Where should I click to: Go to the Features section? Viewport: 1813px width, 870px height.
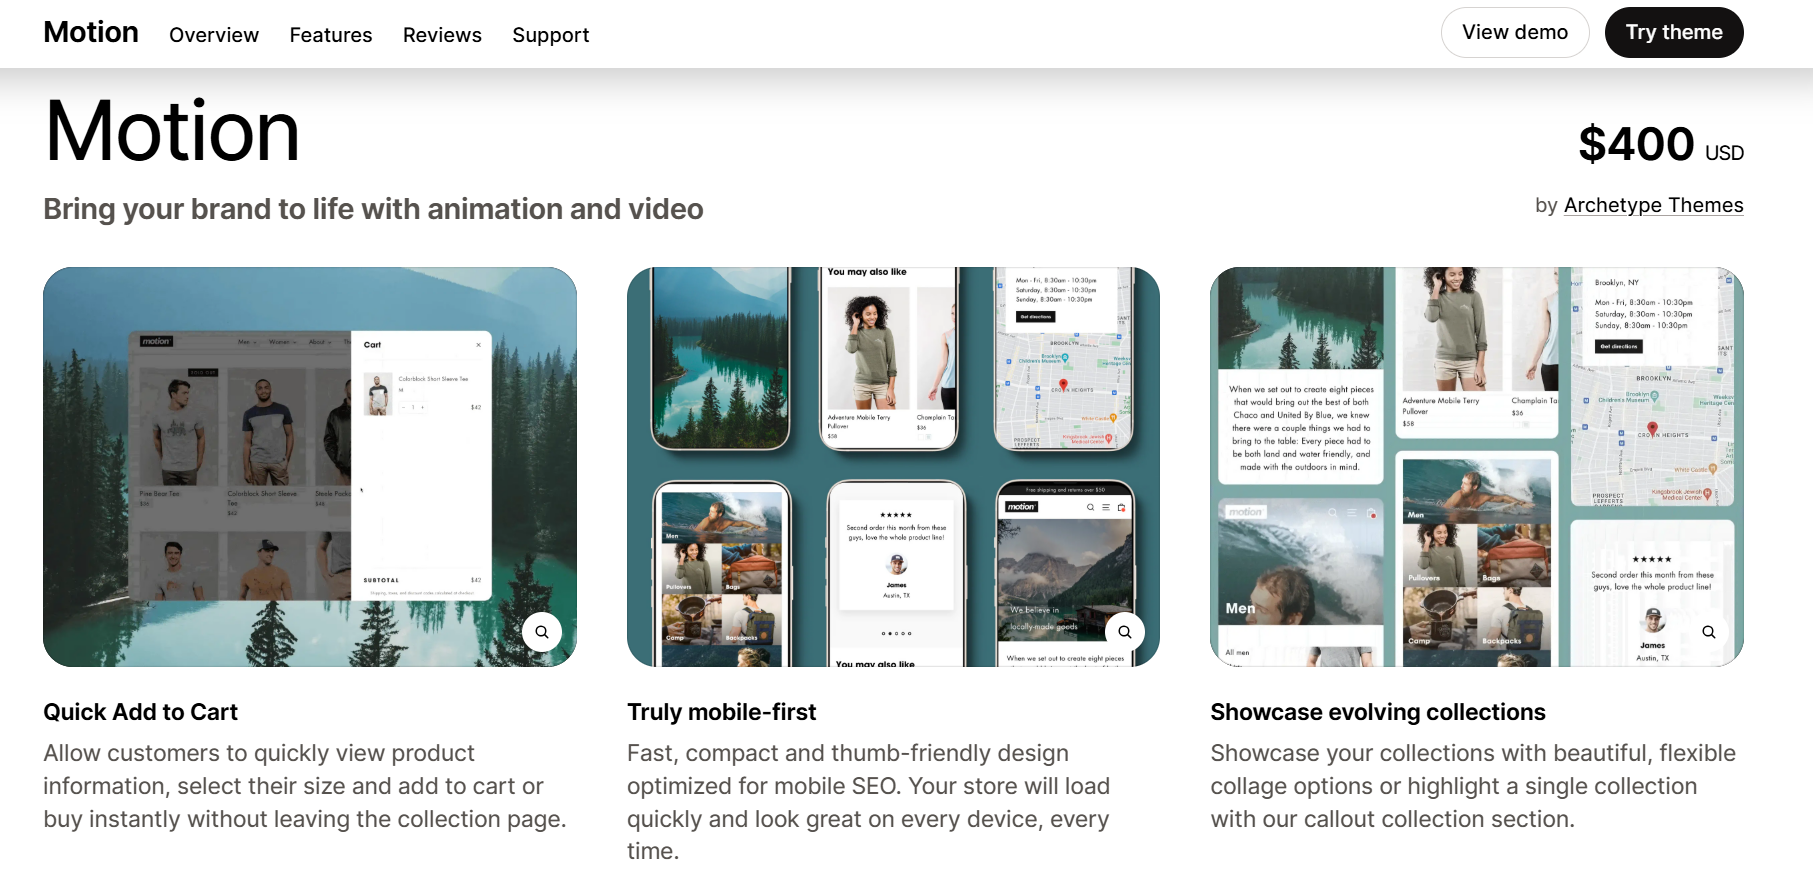[x=331, y=35]
